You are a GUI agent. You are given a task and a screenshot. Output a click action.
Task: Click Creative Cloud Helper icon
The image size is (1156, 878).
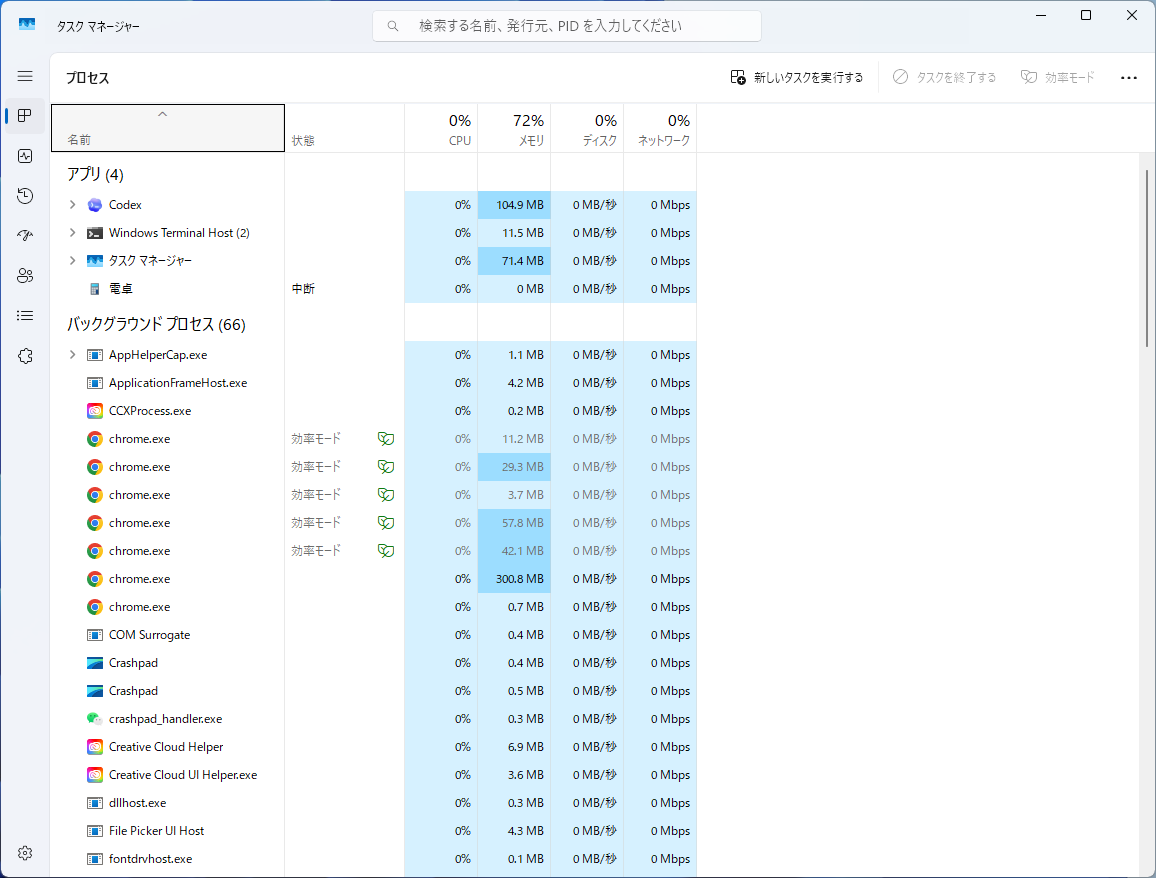95,747
